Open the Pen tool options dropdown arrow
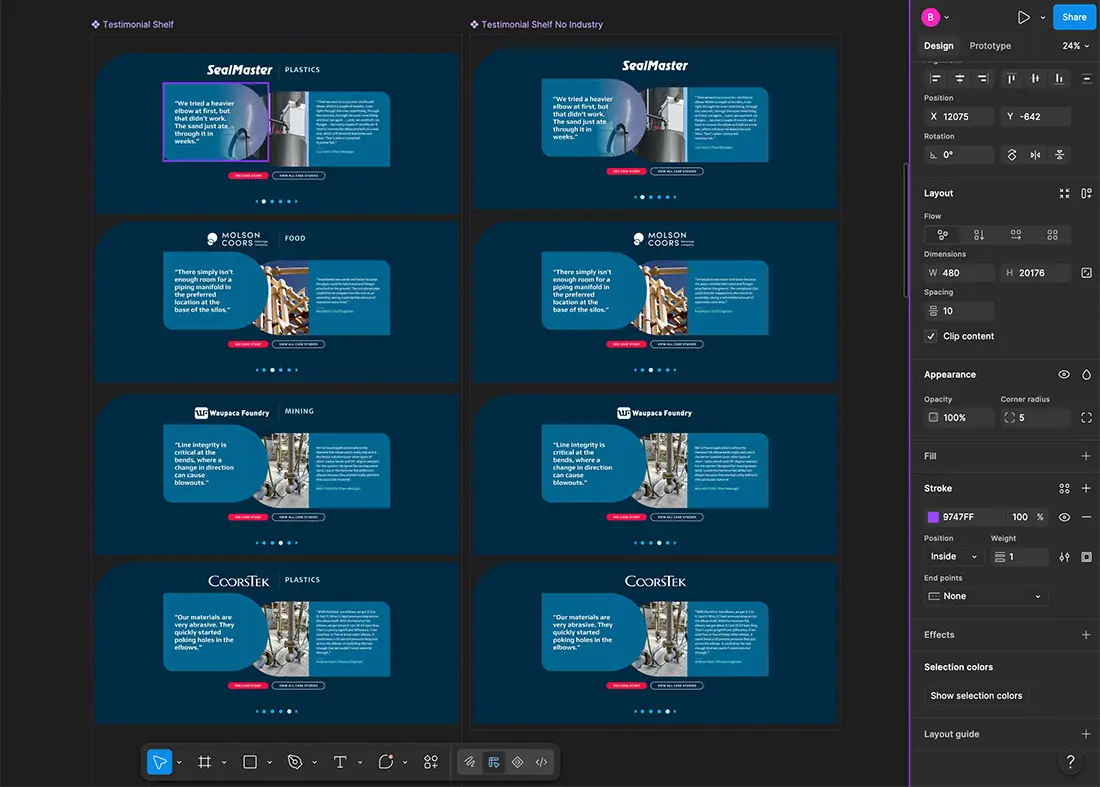This screenshot has width=1100, height=787. coord(314,762)
